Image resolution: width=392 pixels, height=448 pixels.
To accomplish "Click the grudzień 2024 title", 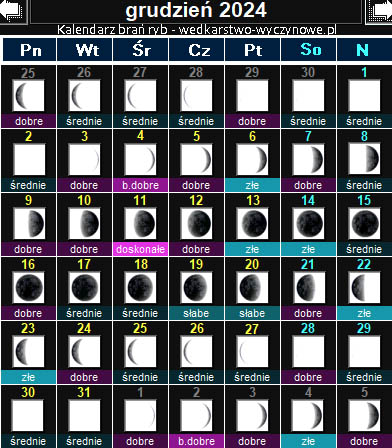I will click(x=196, y=10).
